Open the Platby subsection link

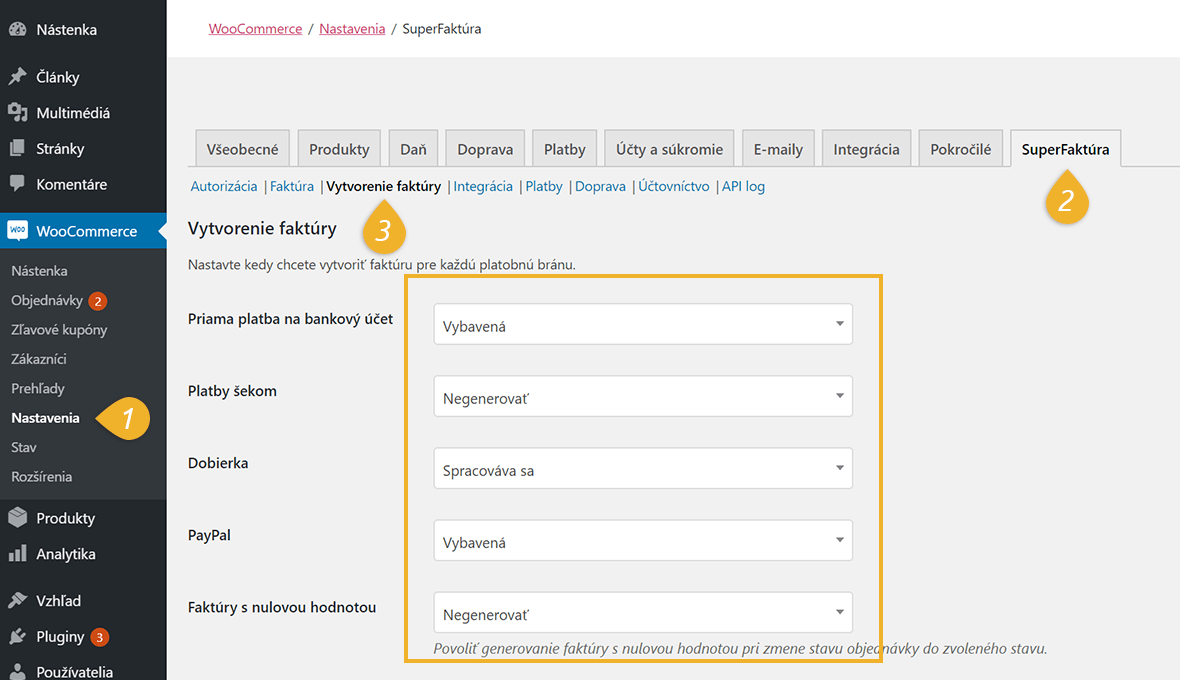(x=543, y=187)
